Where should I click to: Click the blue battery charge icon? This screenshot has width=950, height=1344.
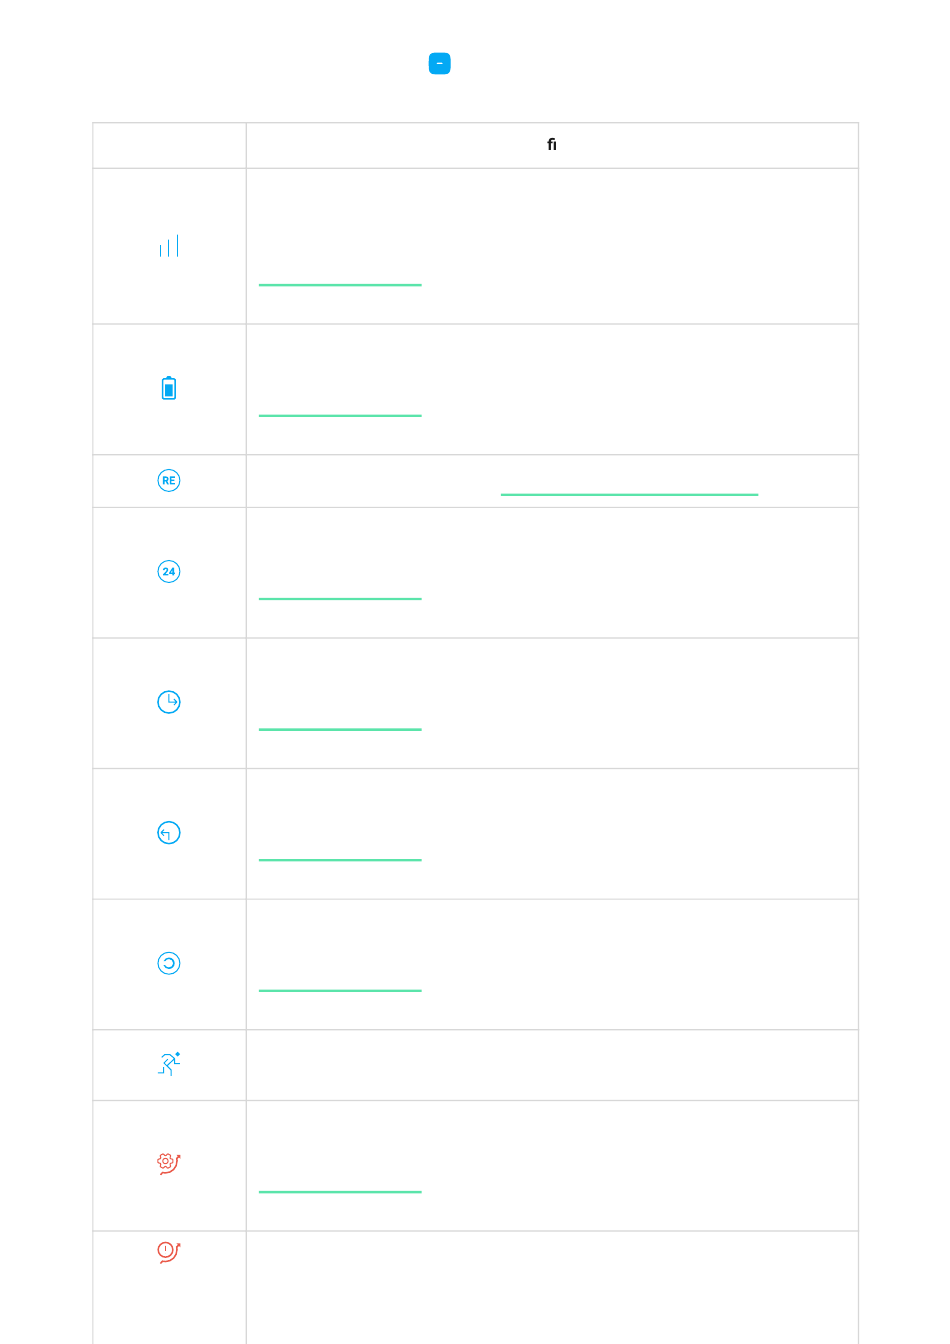click(x=169, y=388)
